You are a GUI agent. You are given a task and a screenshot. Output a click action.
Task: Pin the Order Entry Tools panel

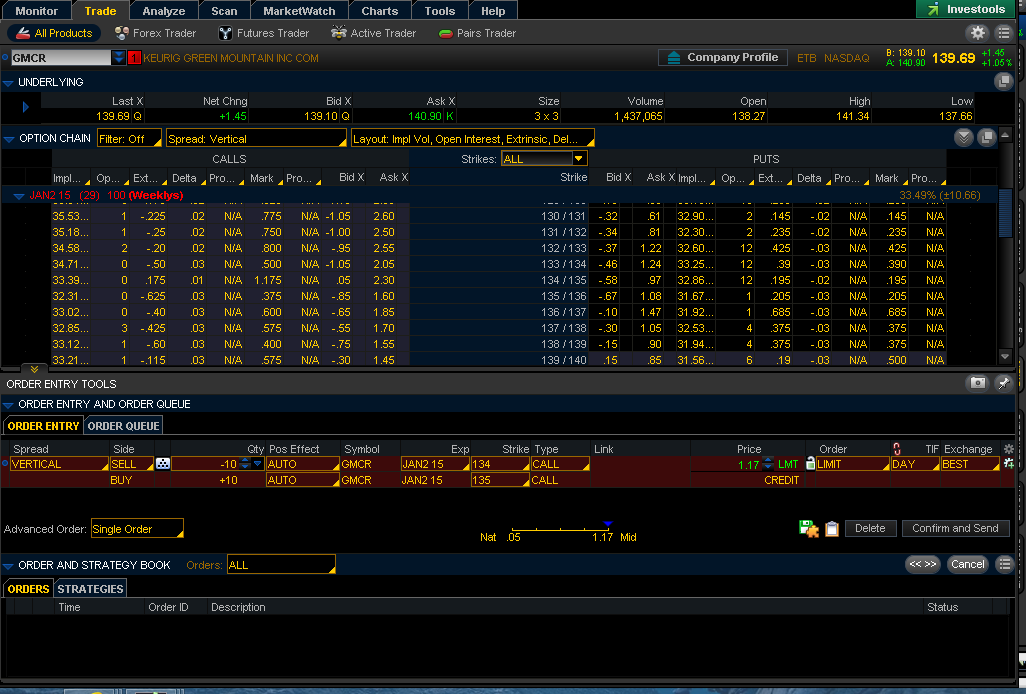[x=1003, y=383]
